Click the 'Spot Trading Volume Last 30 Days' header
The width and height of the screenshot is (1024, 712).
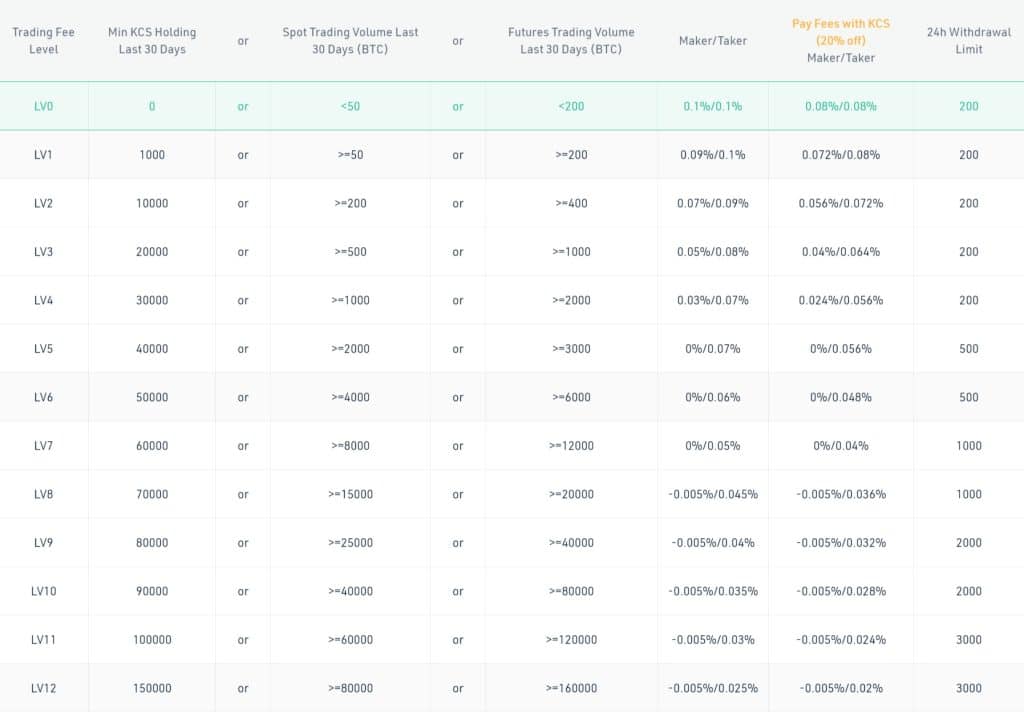350,41
